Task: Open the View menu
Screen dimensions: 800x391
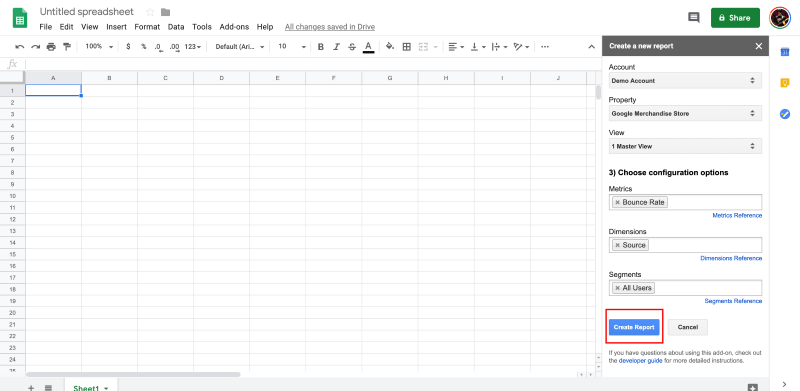Action: 90,27
